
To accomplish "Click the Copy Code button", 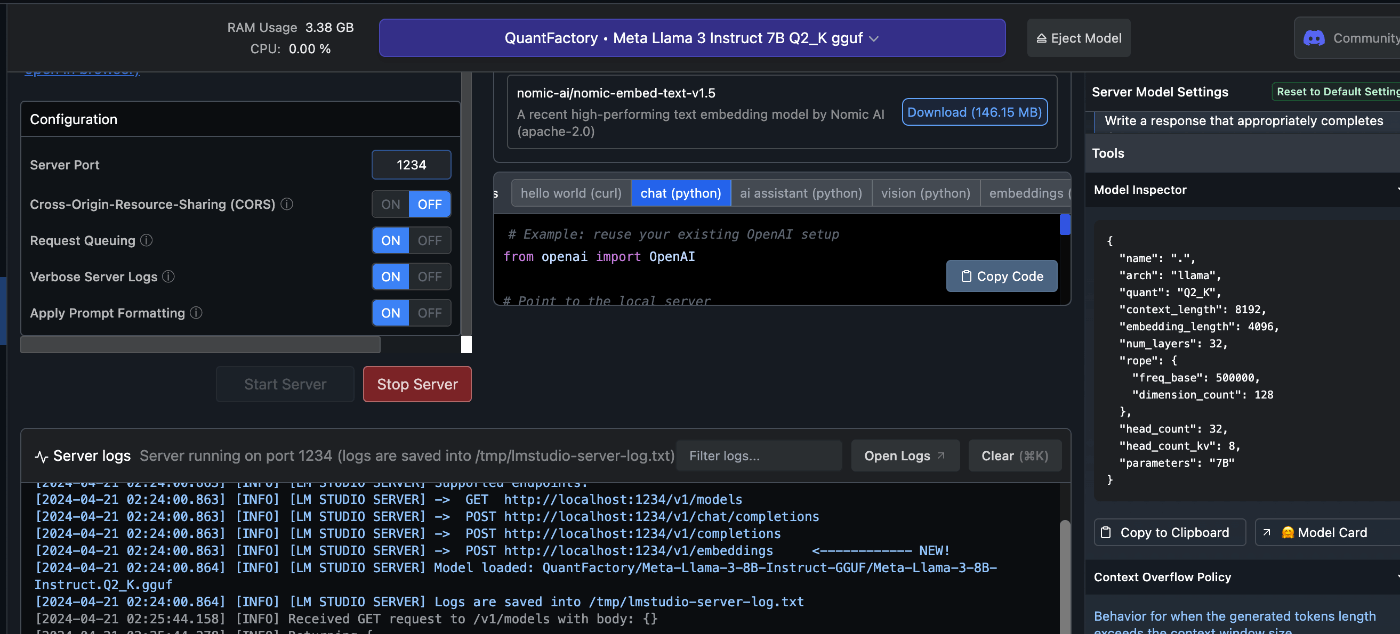I will pyautogui.click(x=1001, y=276).
